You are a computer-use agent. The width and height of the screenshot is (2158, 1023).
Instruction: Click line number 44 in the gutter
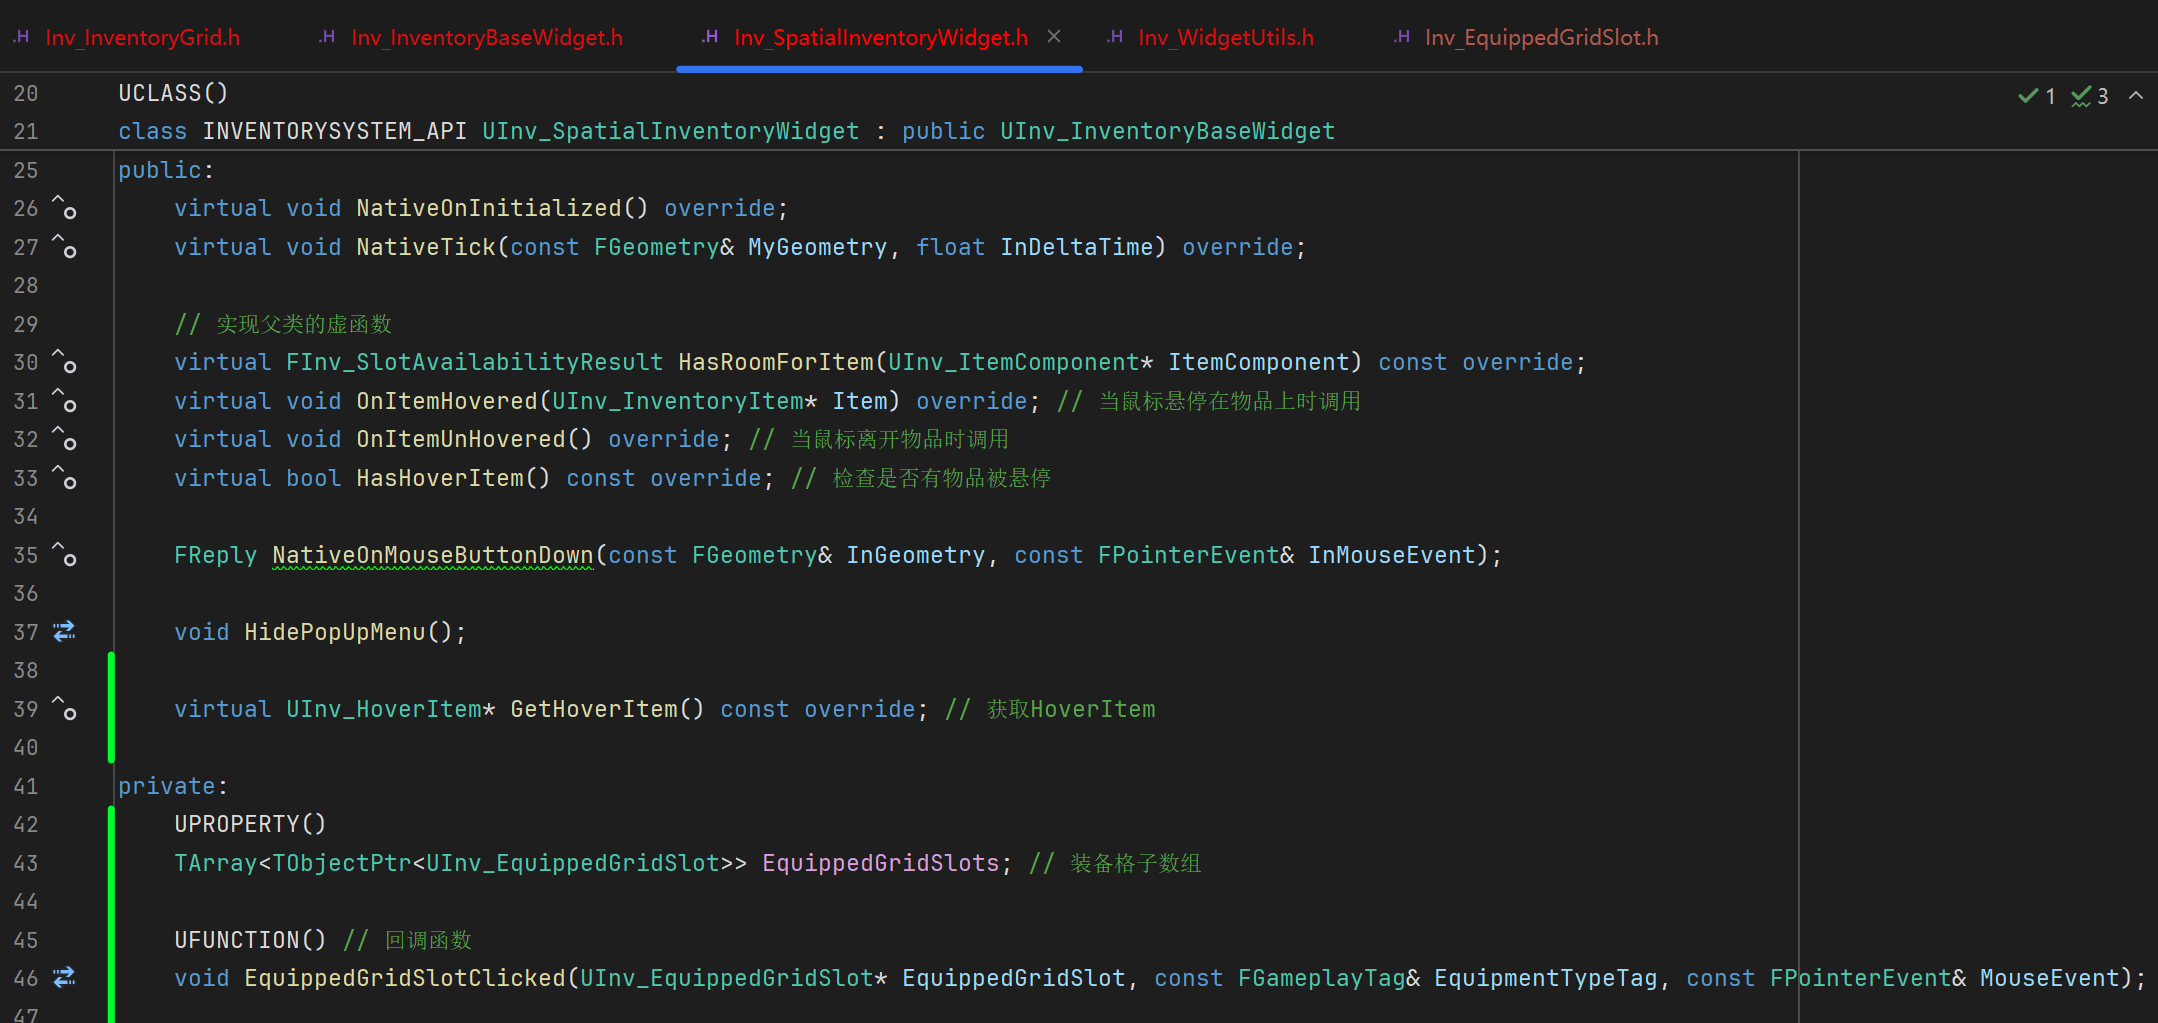click(26, 901)
